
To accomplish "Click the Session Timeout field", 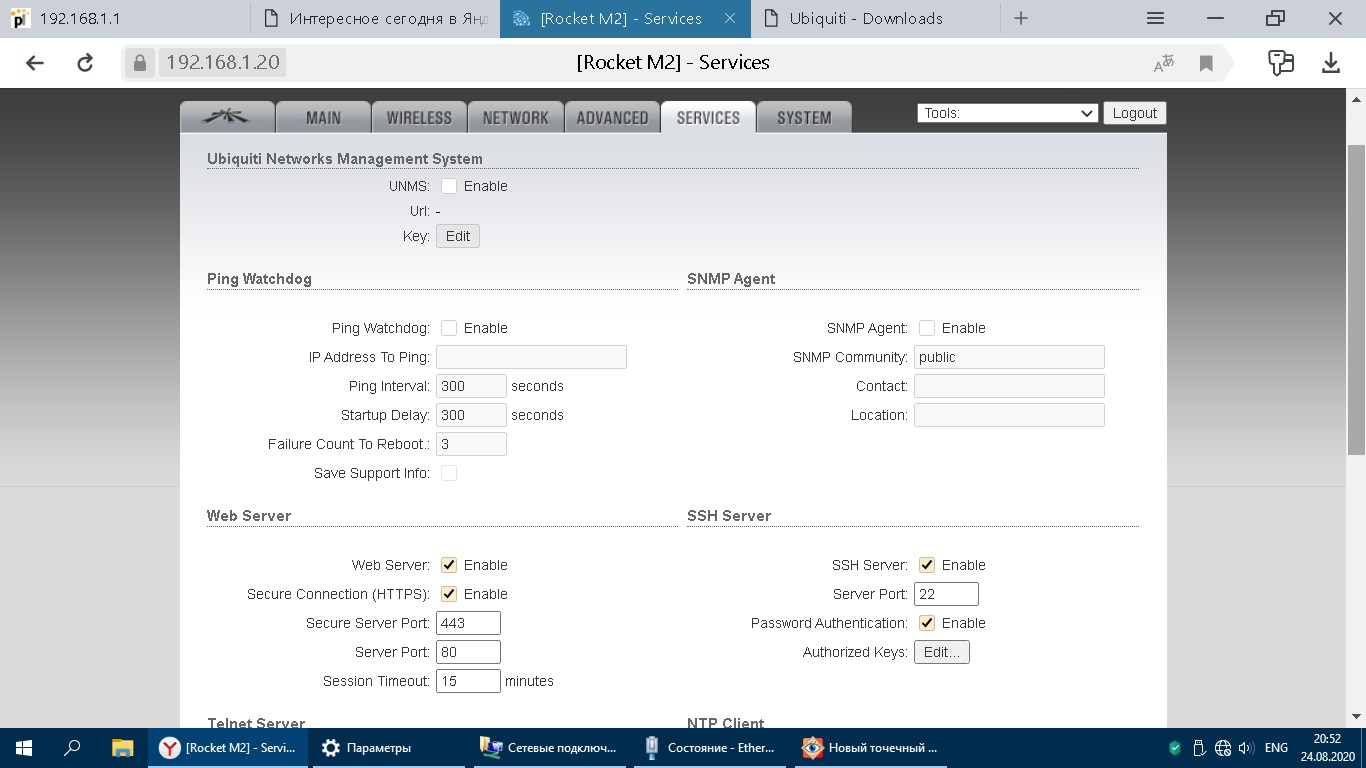I will (x=468, y=681).
